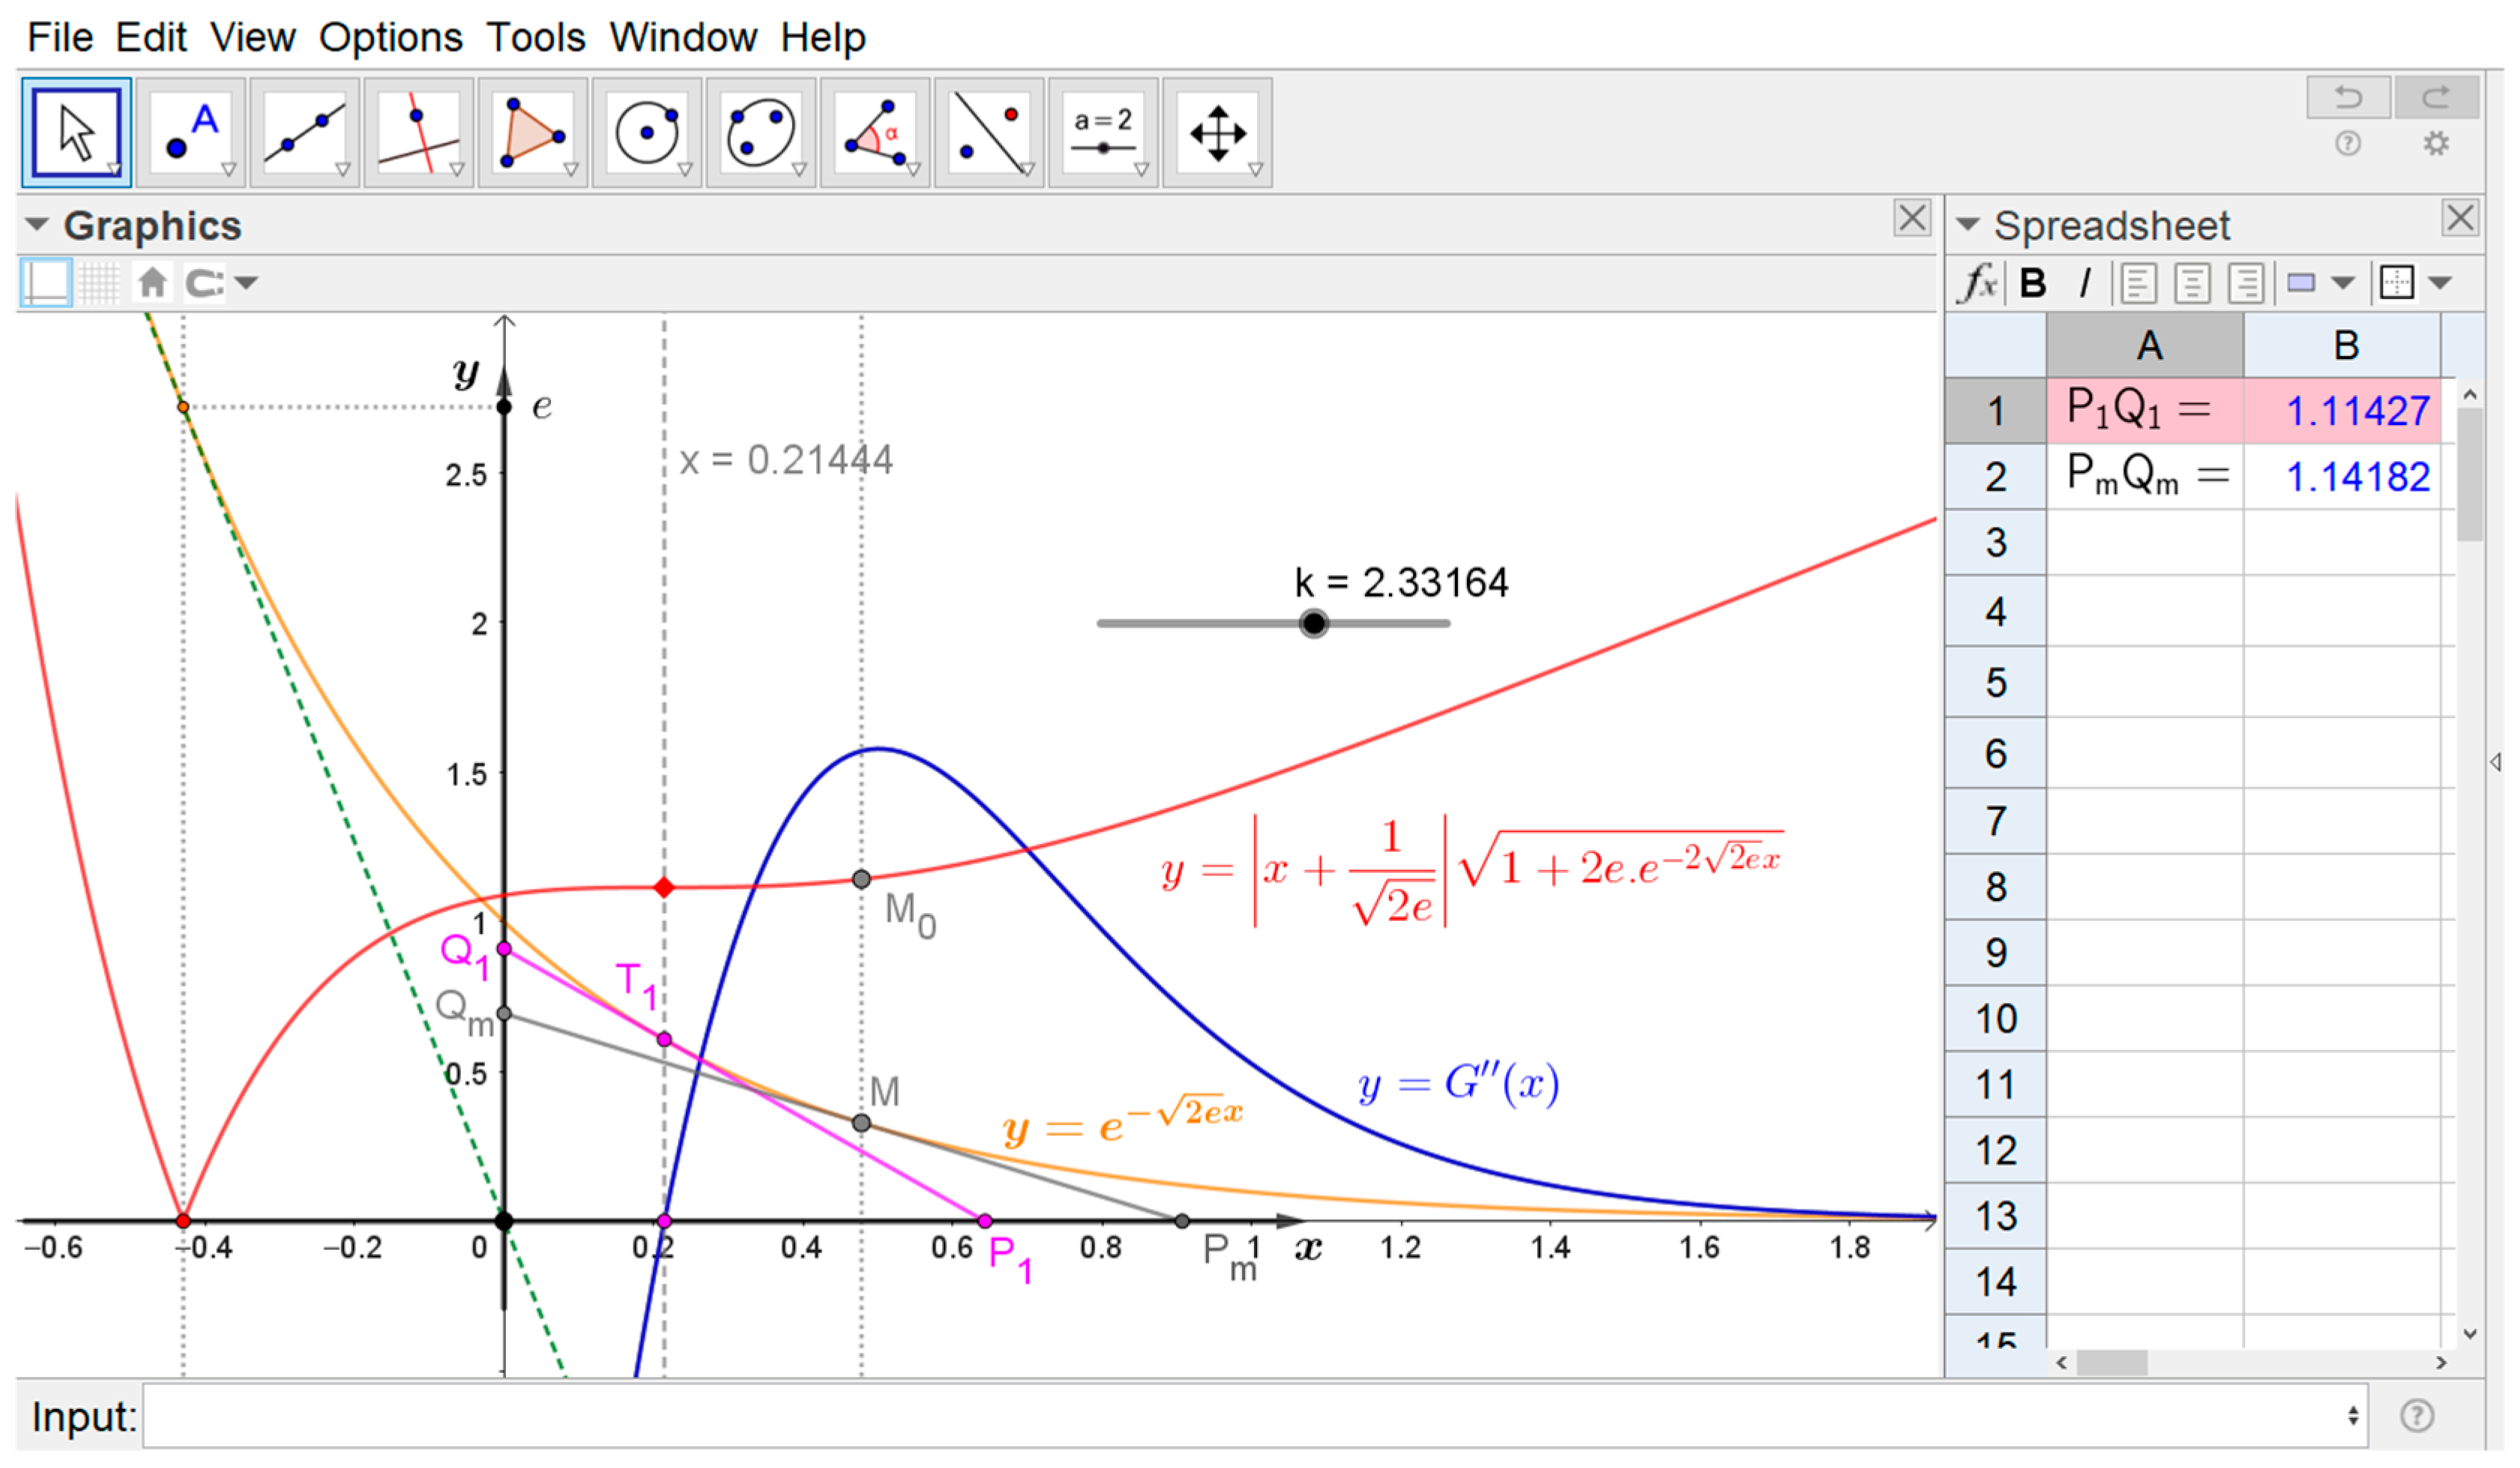
Task: Open the Window menu
Action: click(x=684, y=37)
